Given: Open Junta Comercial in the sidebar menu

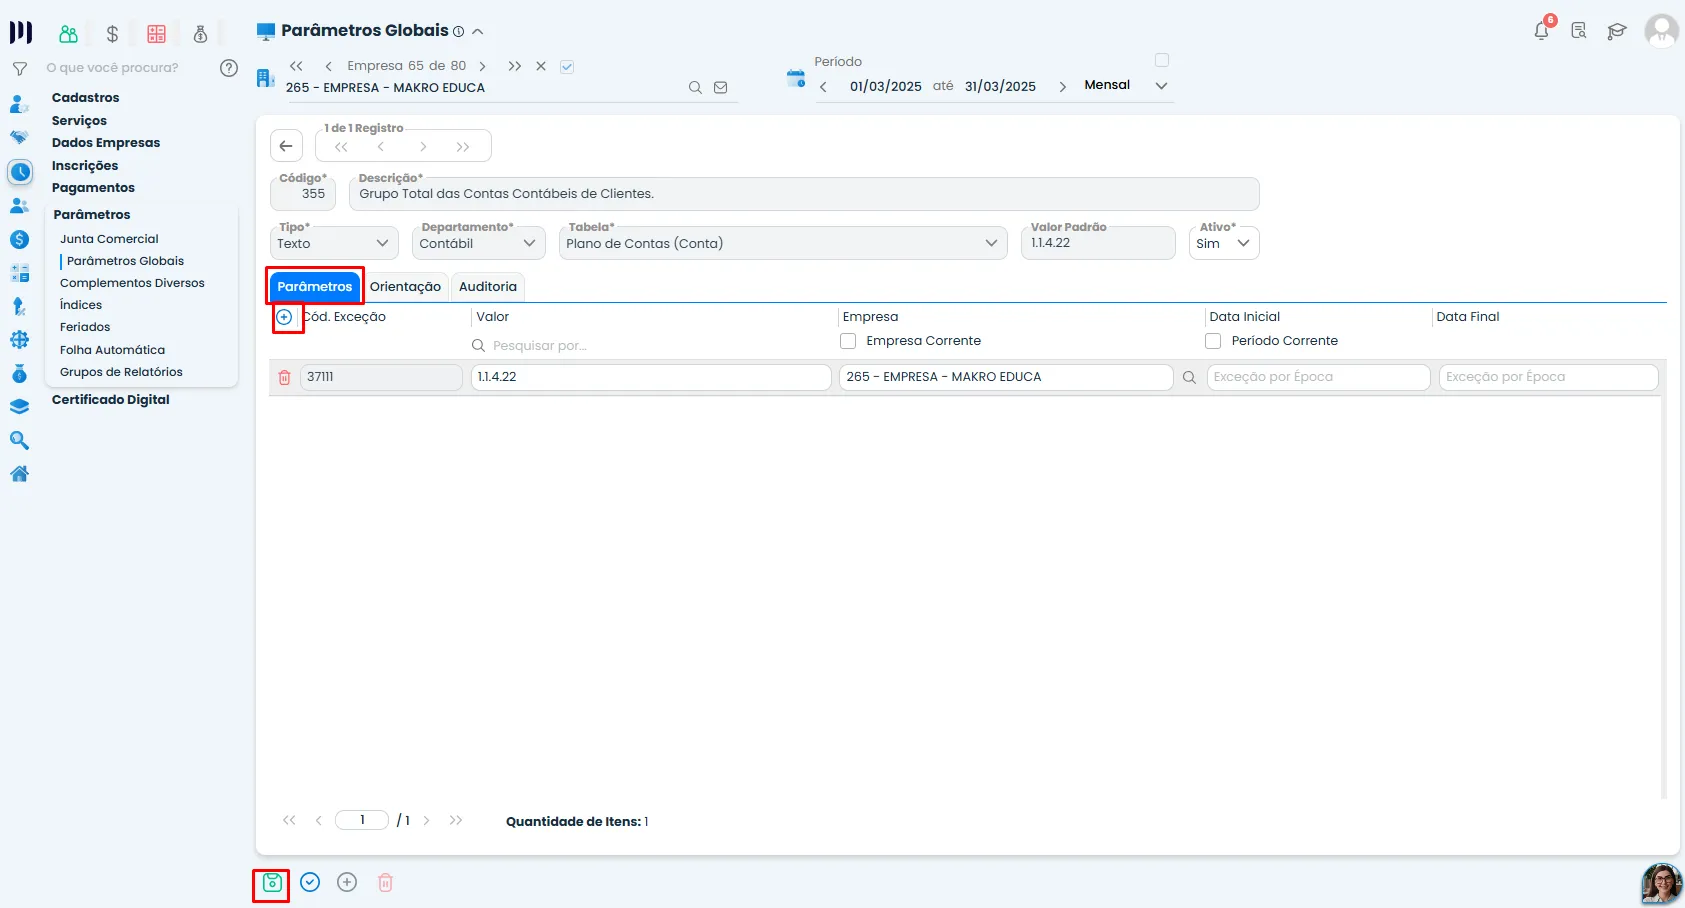Looking at the screenshot, I should click(109, 239).
